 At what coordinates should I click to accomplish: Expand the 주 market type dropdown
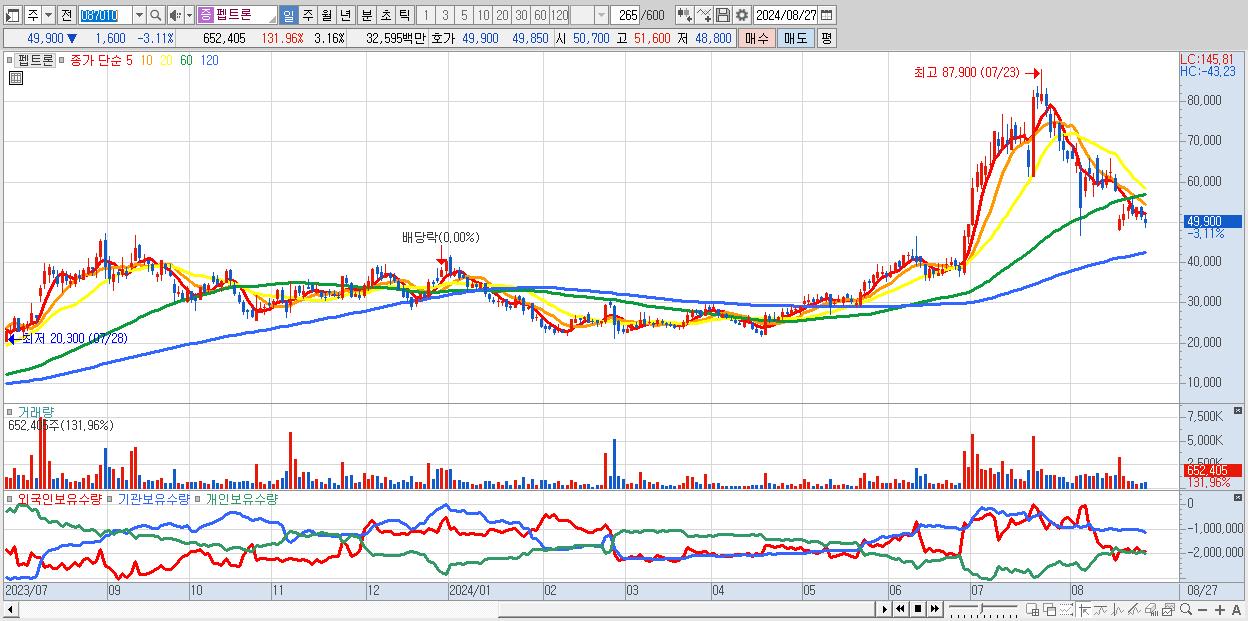click(x=48, y=15)
